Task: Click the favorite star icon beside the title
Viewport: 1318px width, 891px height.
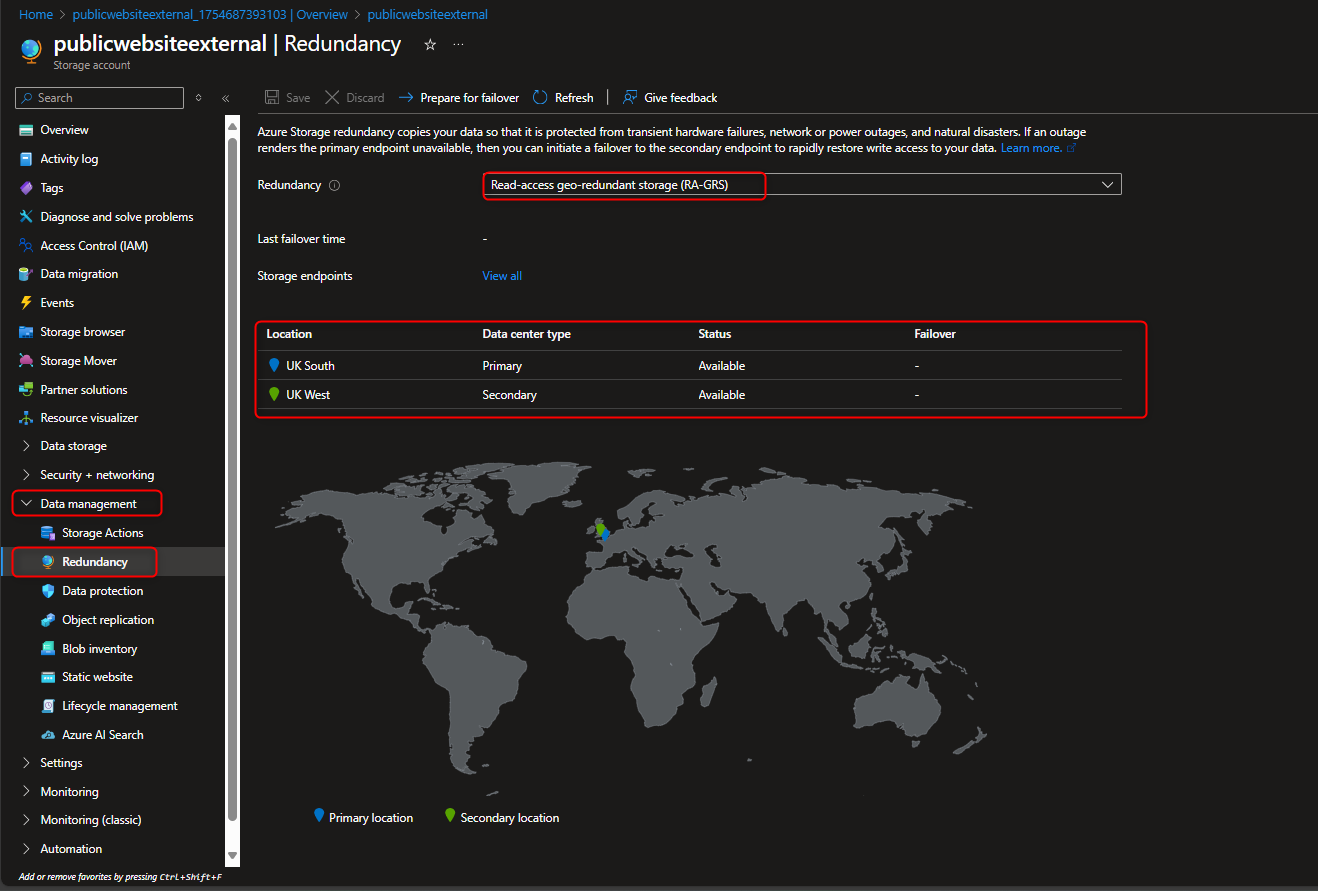Action: click(430, 45)
